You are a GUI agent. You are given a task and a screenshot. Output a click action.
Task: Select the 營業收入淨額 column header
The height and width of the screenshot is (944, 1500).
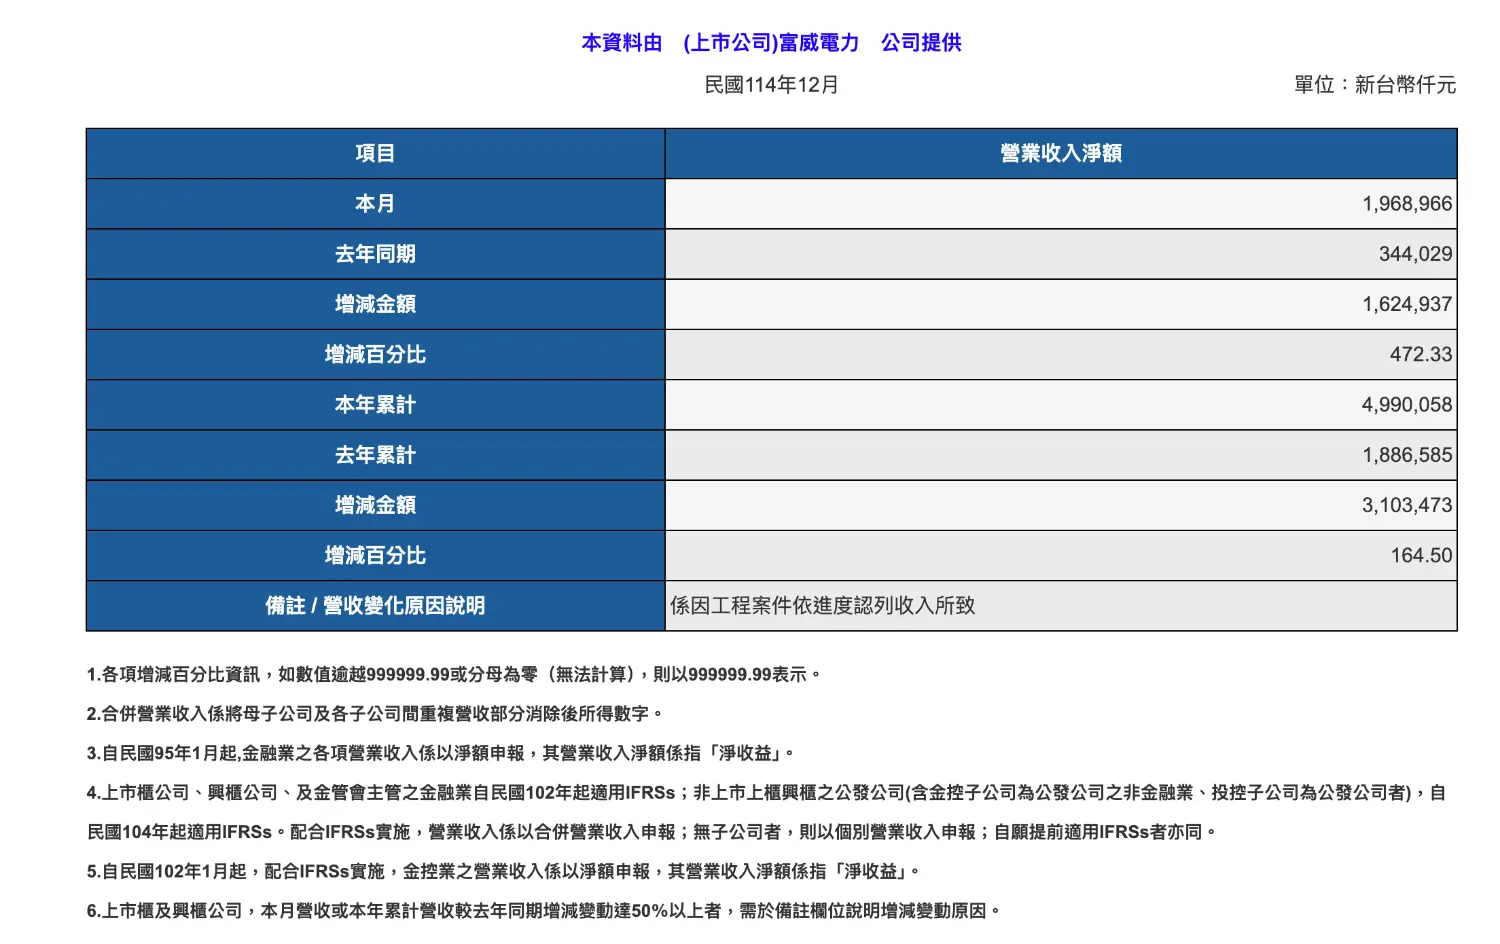(x=1060, y=153)
